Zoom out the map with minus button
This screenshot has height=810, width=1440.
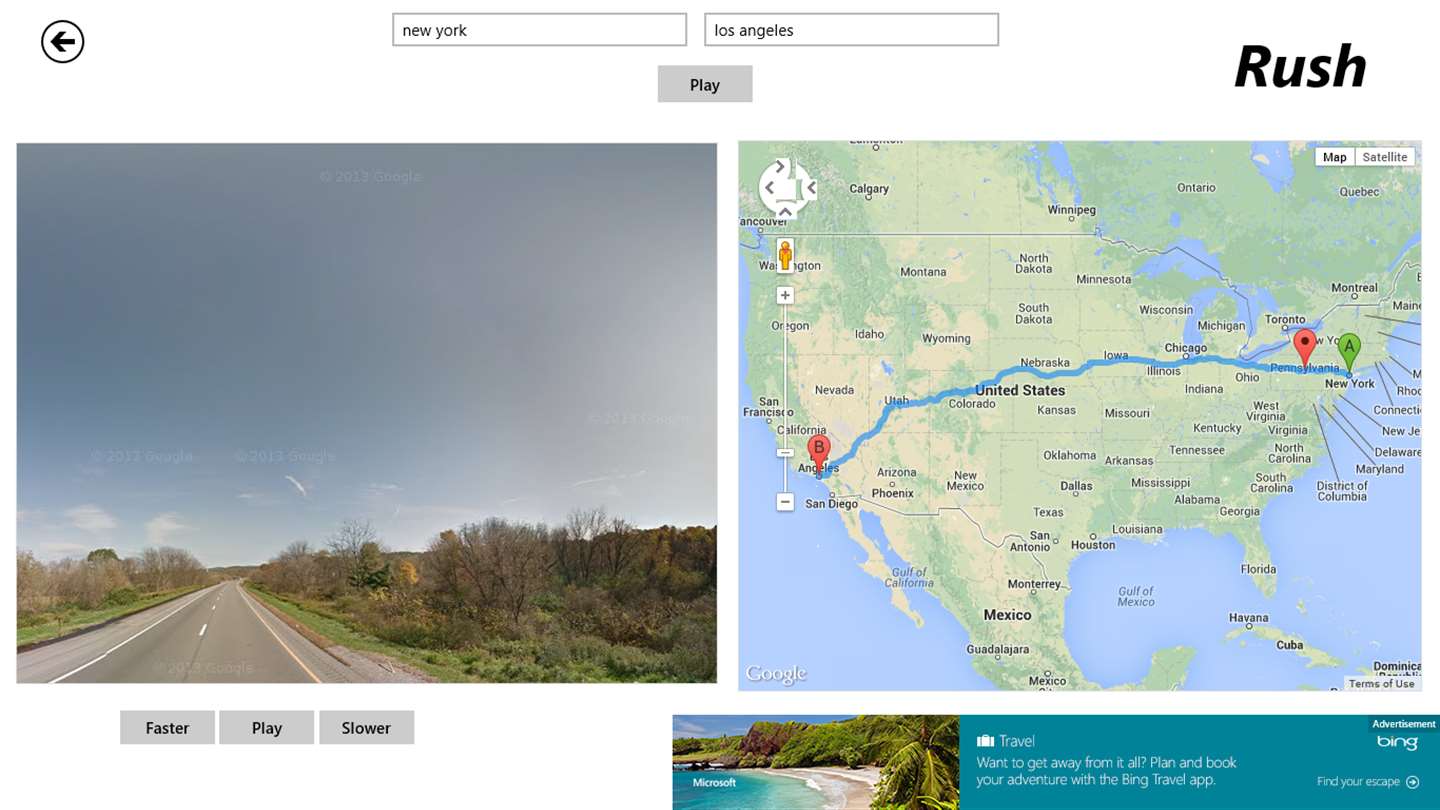click(785, 502)
